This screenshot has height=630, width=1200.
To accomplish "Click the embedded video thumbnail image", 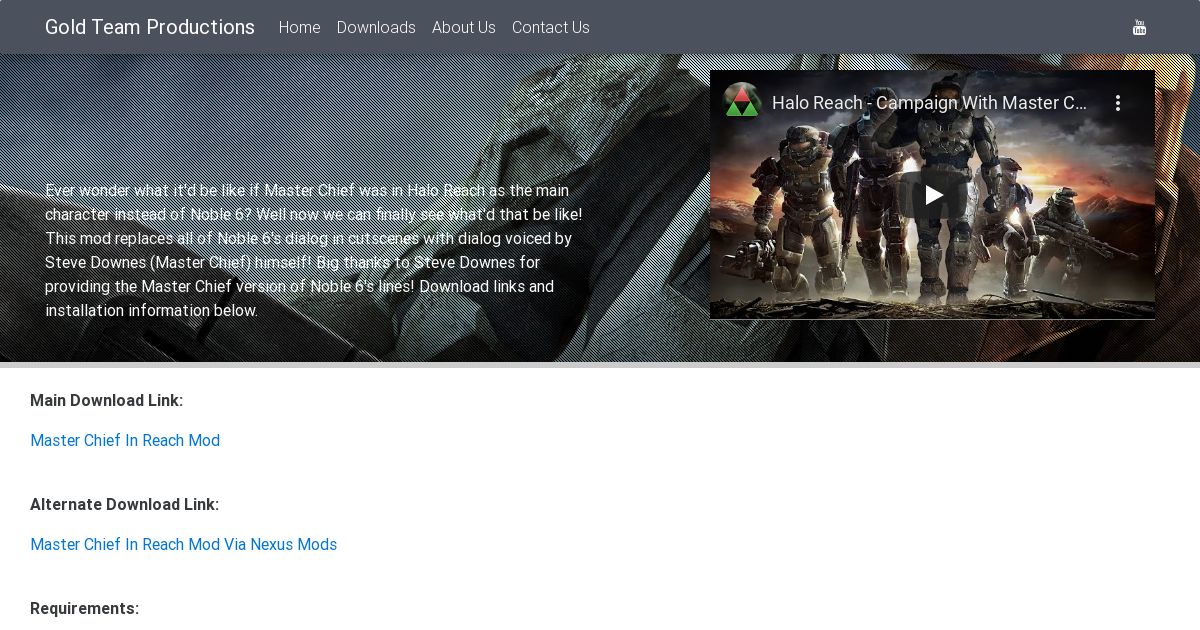I will (932, 194).
